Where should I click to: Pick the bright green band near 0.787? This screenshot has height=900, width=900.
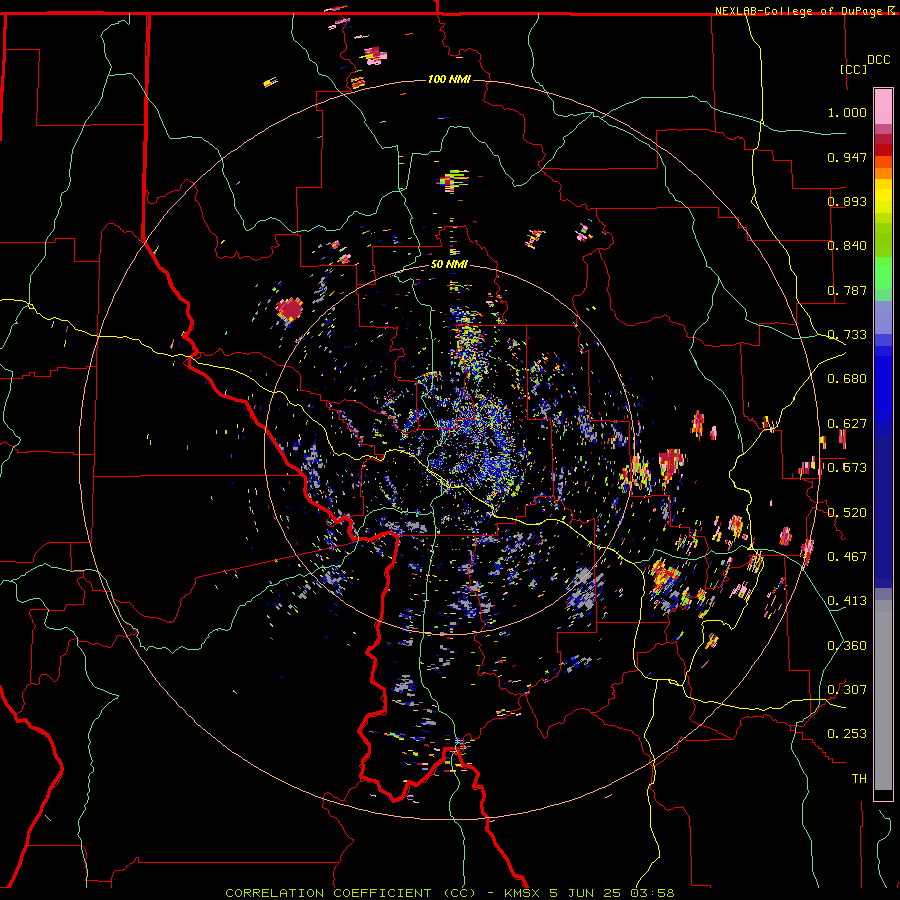coord(883,273)
